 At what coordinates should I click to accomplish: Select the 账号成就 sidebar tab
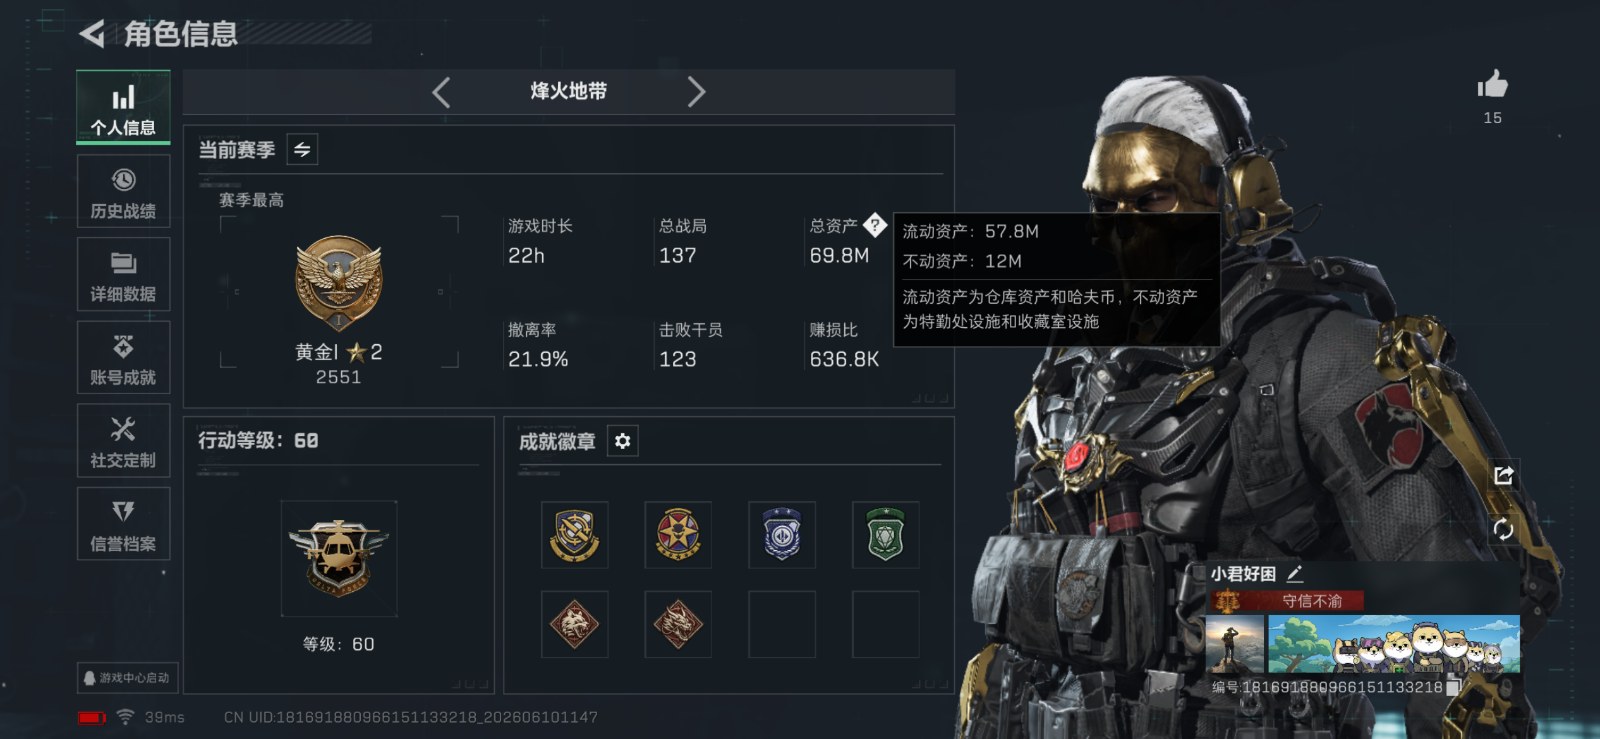(x=123, y=358)
